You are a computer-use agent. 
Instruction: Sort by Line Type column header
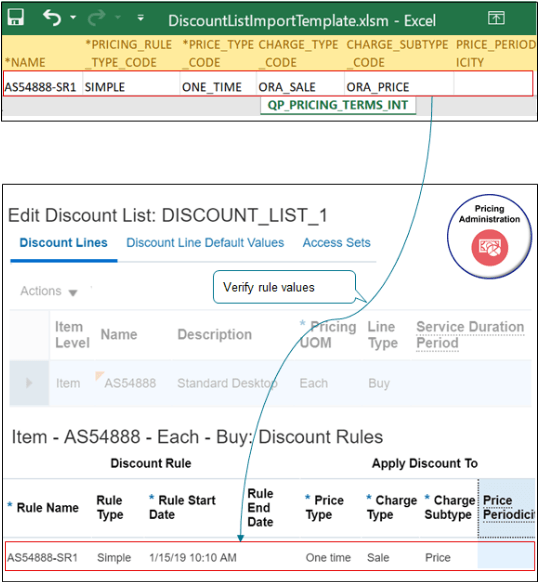click(x=383, y=335)
